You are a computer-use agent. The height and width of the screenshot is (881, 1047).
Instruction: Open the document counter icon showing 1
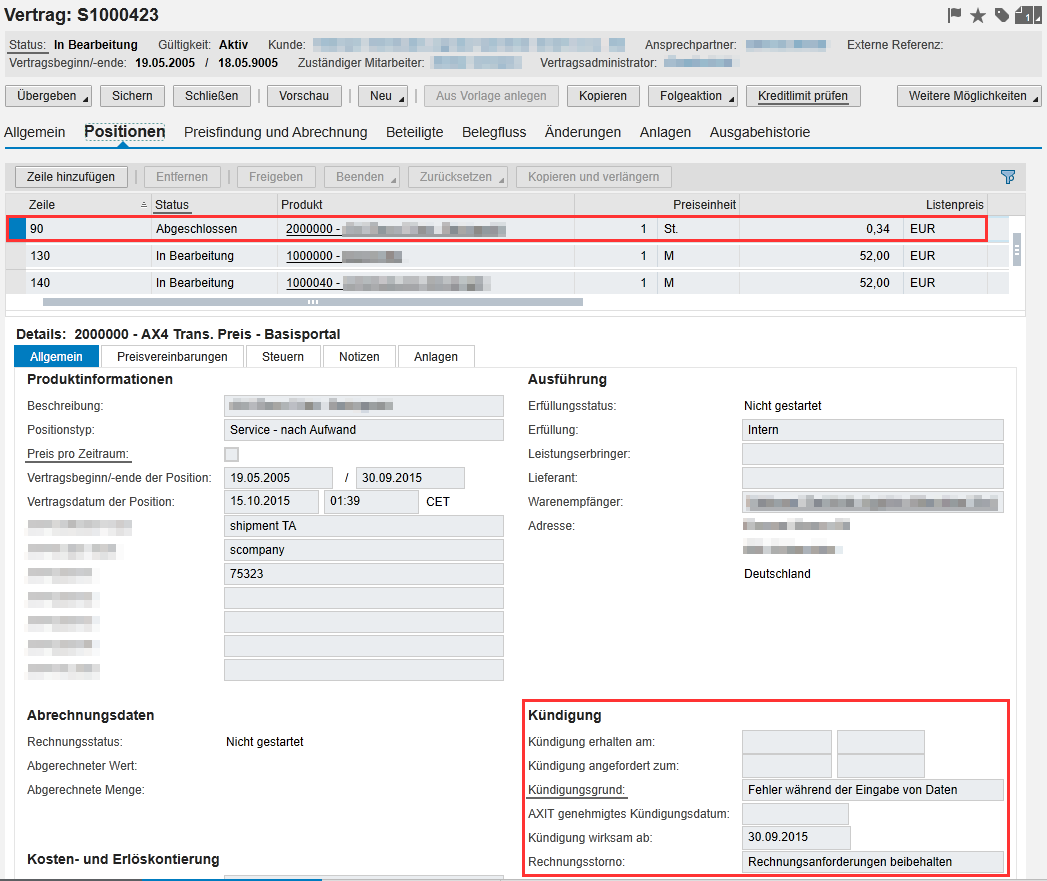coord(1025,15)
